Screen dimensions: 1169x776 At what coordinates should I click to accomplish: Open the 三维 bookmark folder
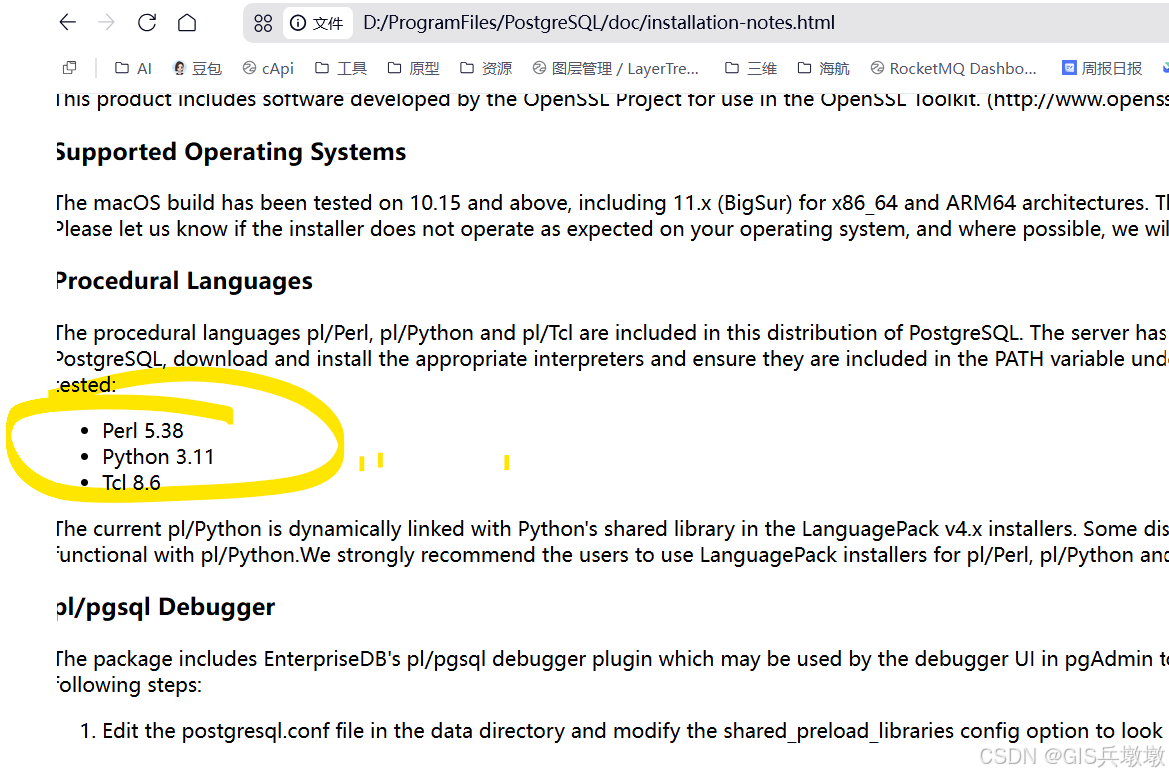pyautogui.click(x=751, y=69)
